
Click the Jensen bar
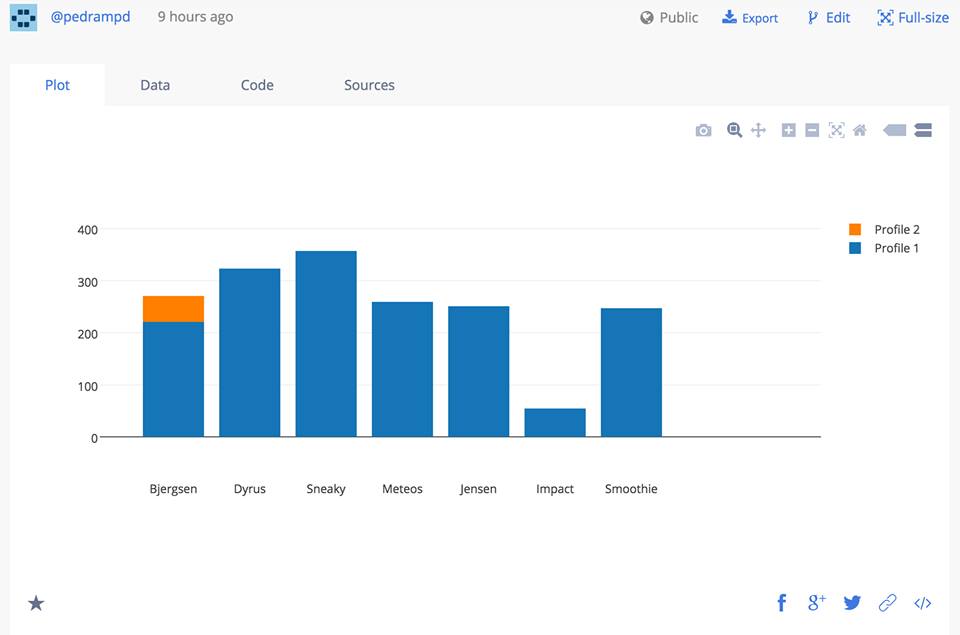[479, 371]
